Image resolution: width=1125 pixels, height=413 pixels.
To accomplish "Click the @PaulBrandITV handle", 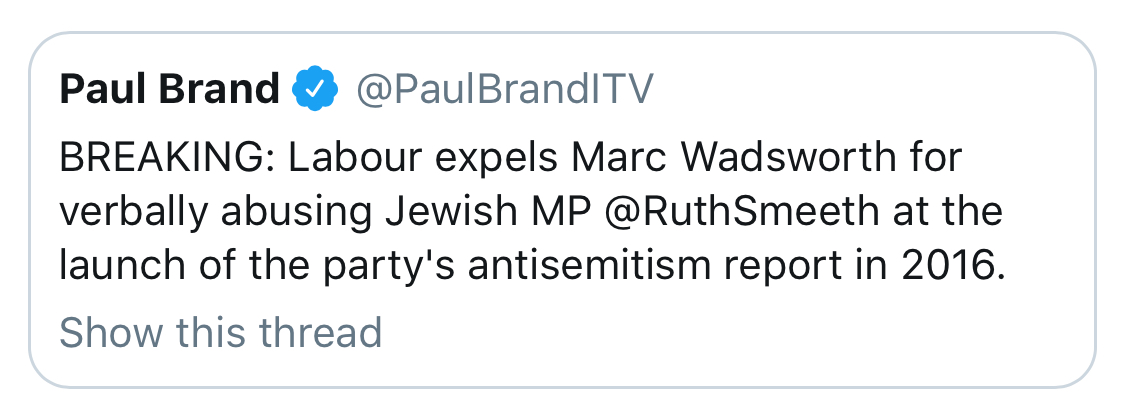I will pyautogui.click(x=505, y=91).
